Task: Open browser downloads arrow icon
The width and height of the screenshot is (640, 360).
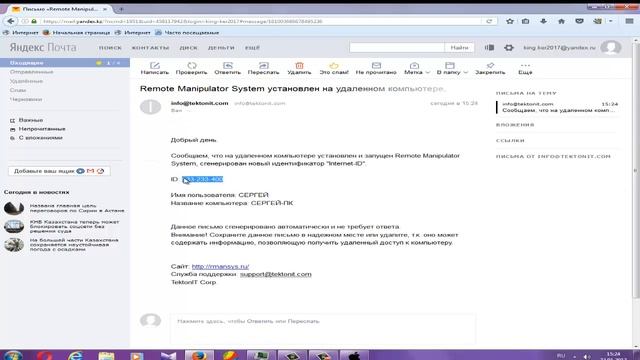Action: click(x=543, y=21)
